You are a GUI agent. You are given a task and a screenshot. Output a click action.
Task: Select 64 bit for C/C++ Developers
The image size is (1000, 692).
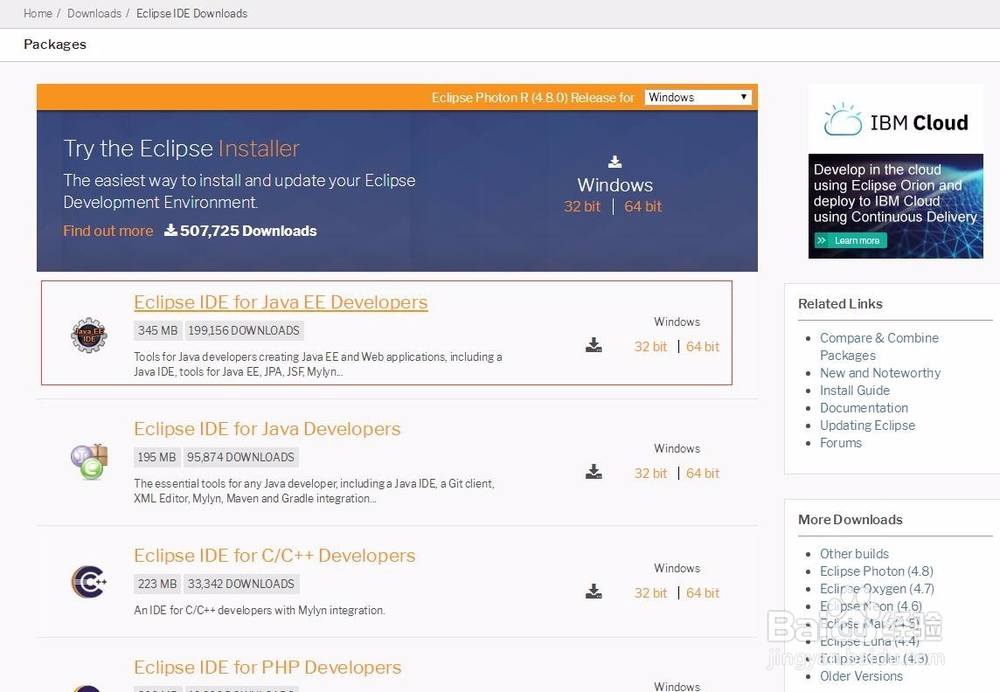click(703, 593)
